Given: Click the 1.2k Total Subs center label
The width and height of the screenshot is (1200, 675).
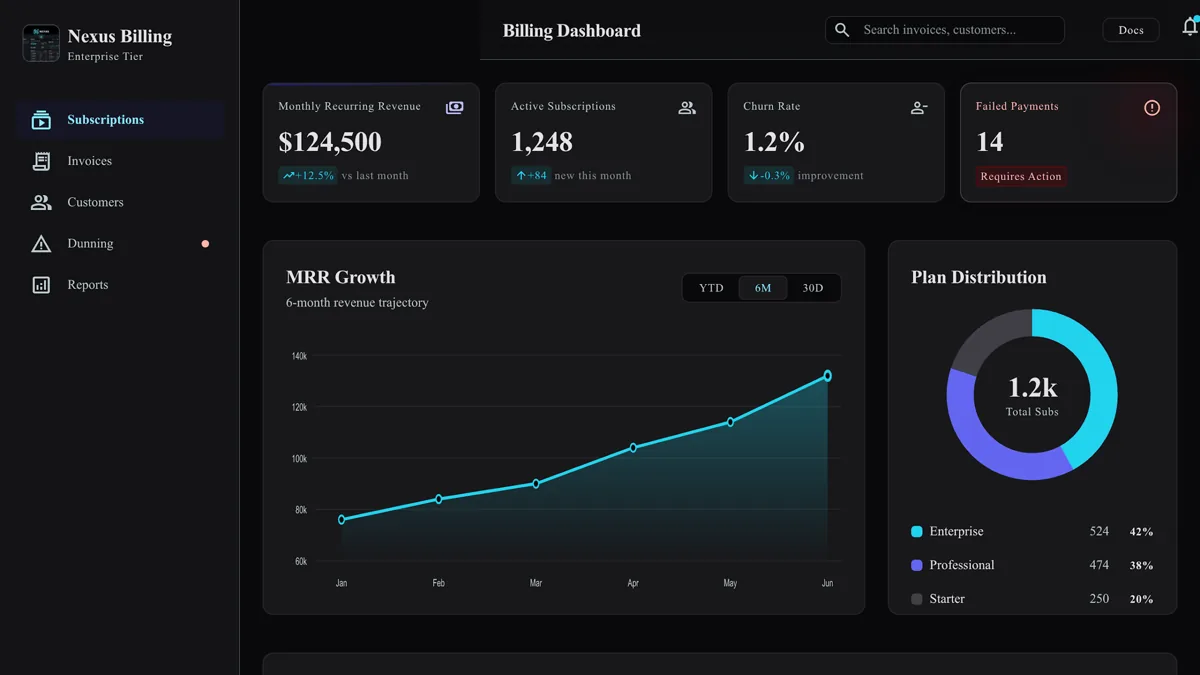Looking at the screenshot, I should click(1032, 395).
